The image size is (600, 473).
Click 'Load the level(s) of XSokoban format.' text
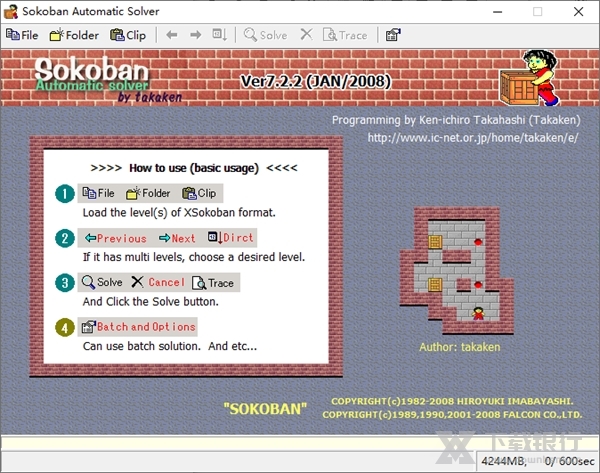pyautogui.click(x=179, y=213)
